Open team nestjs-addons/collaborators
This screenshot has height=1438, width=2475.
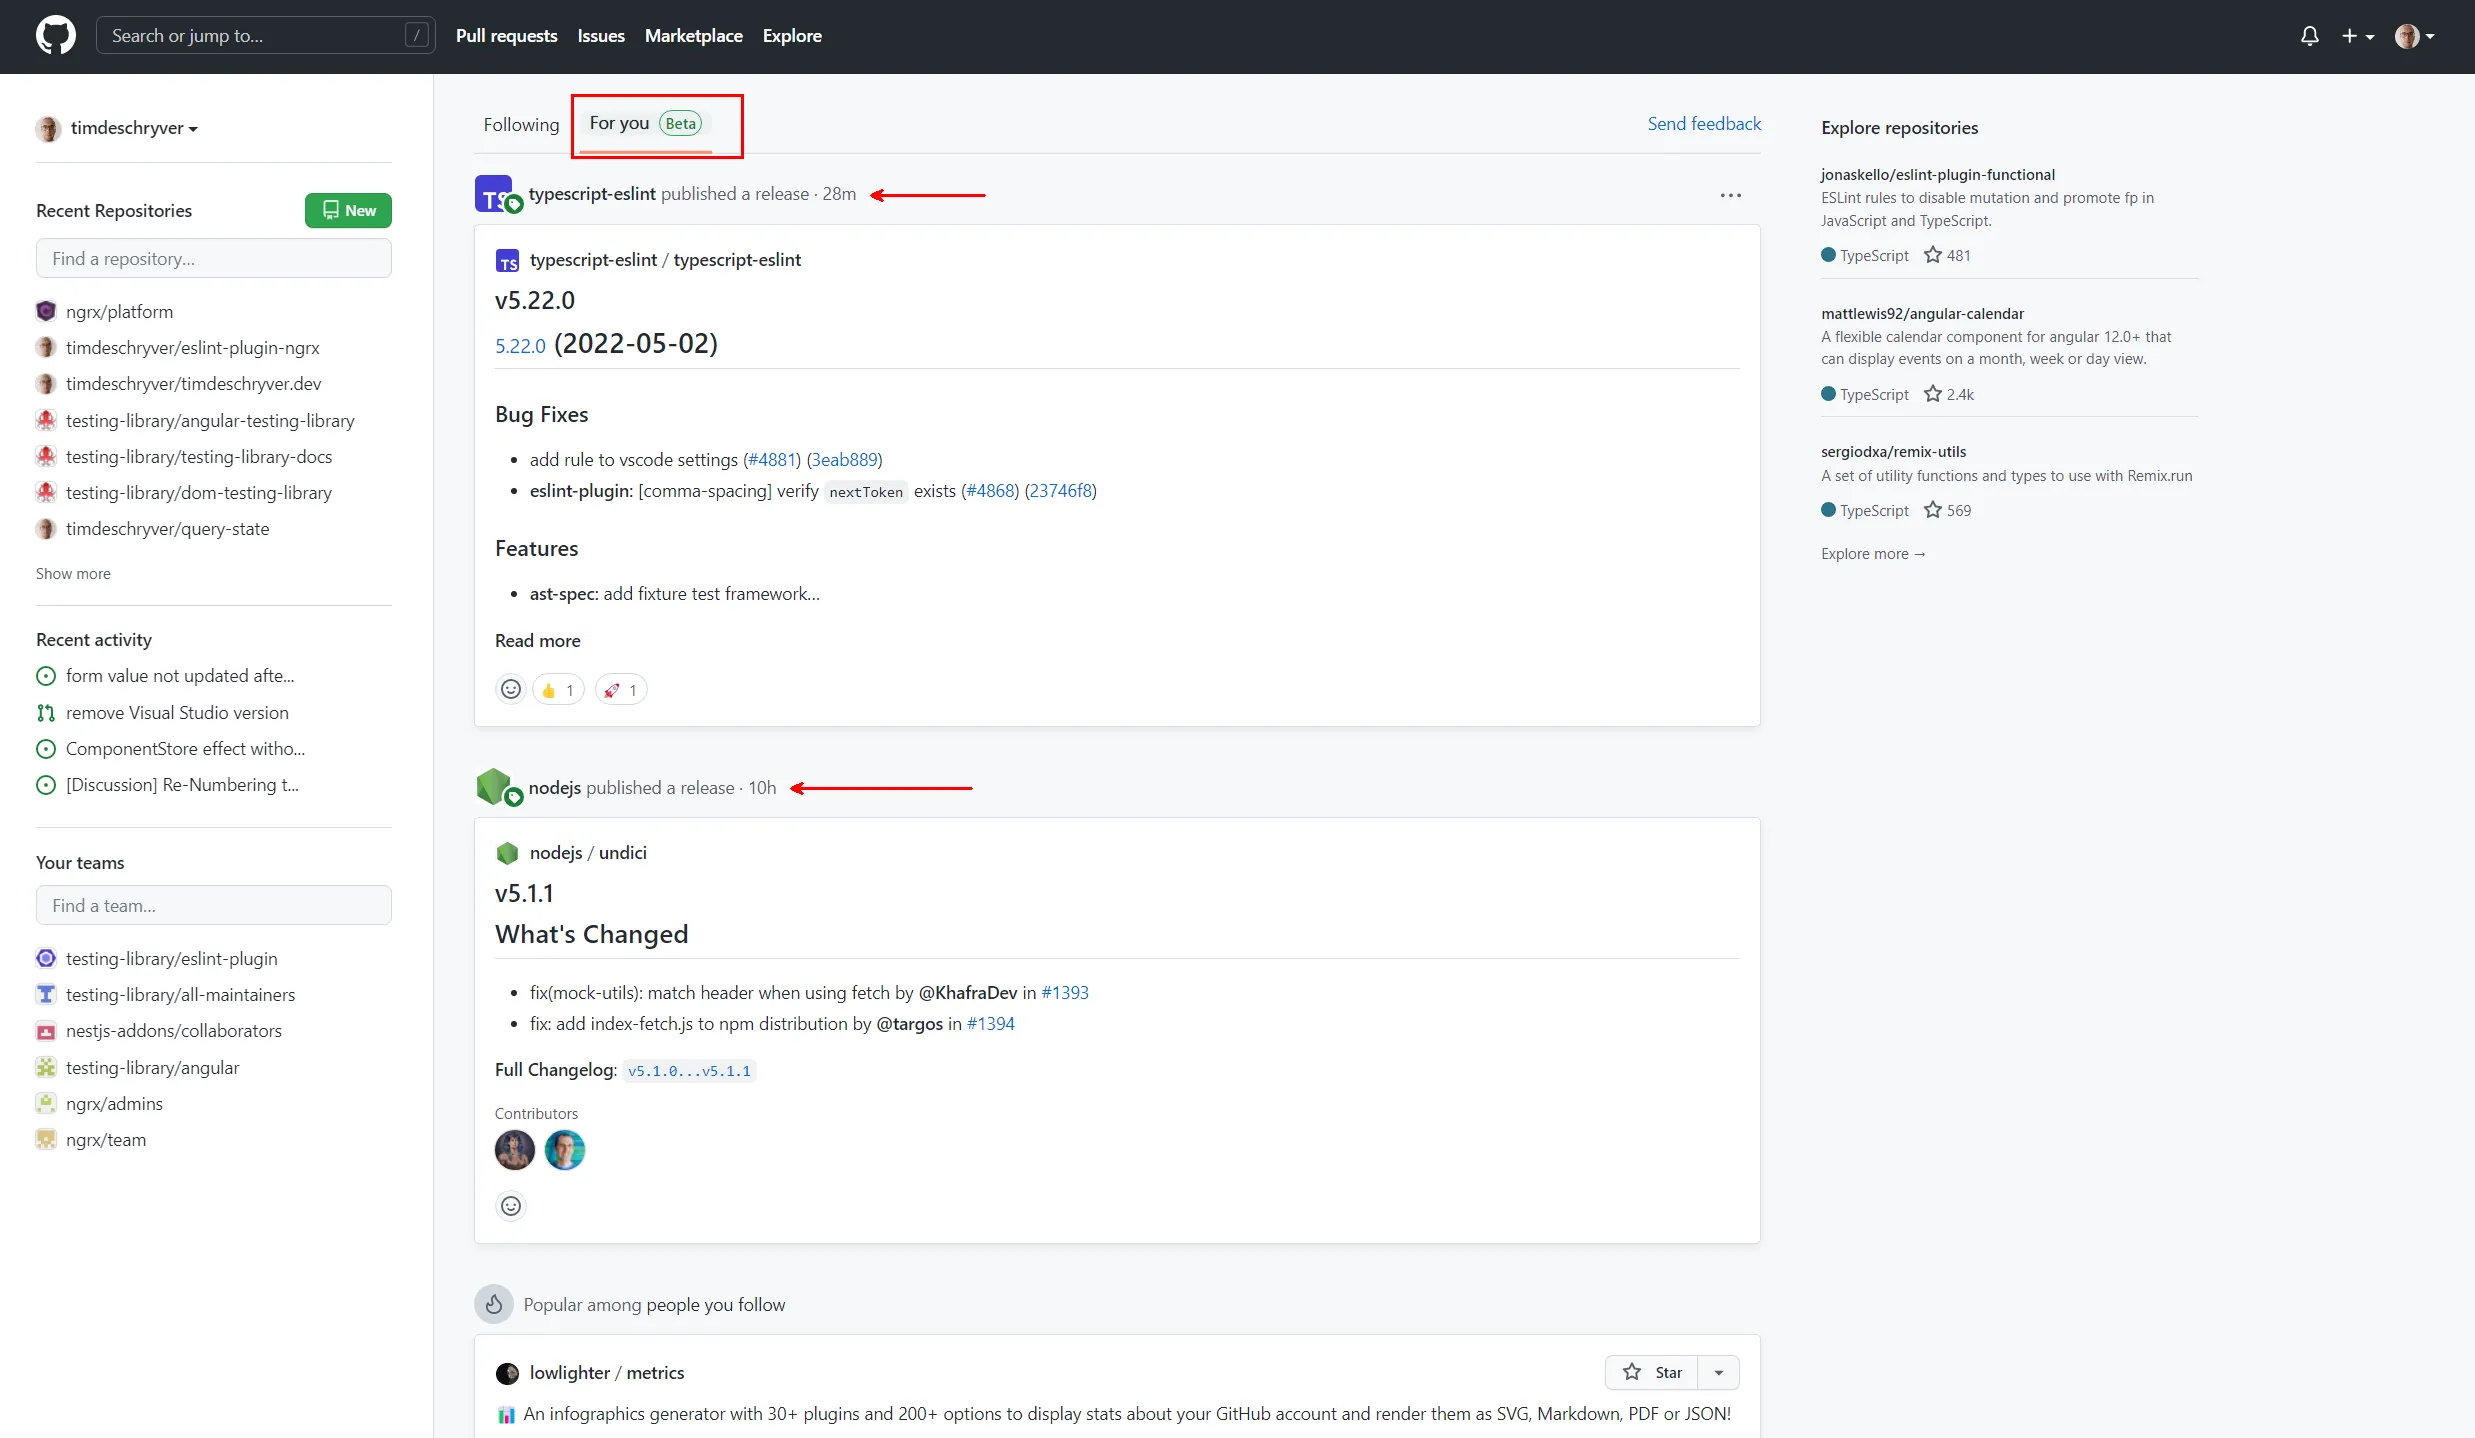point(174,1030)
